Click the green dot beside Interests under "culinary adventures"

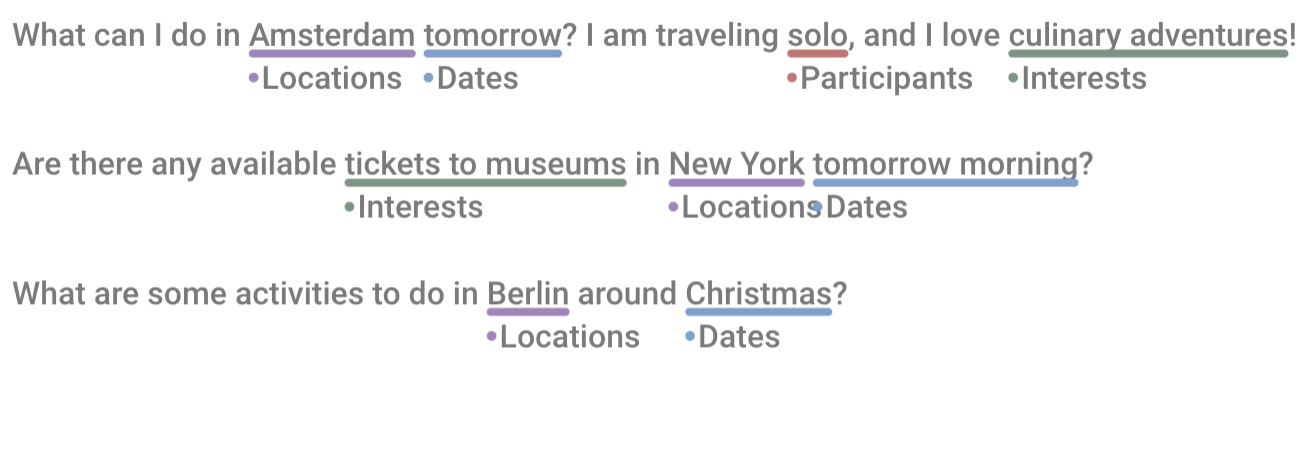click(x=1013, y=77)
